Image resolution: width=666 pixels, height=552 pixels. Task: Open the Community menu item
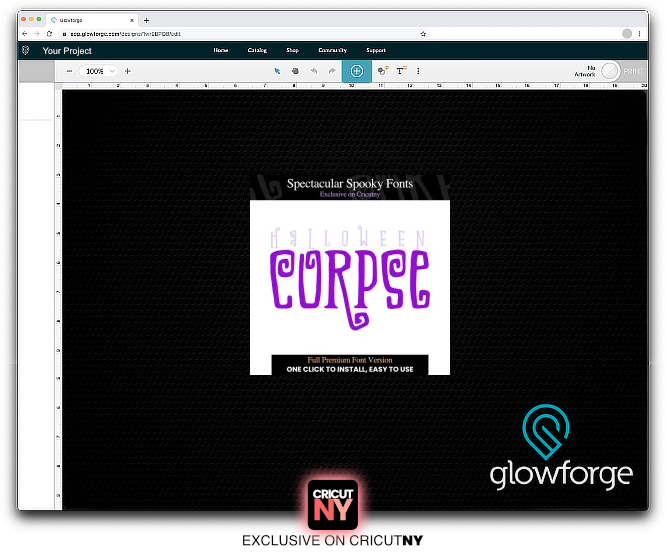333,50
